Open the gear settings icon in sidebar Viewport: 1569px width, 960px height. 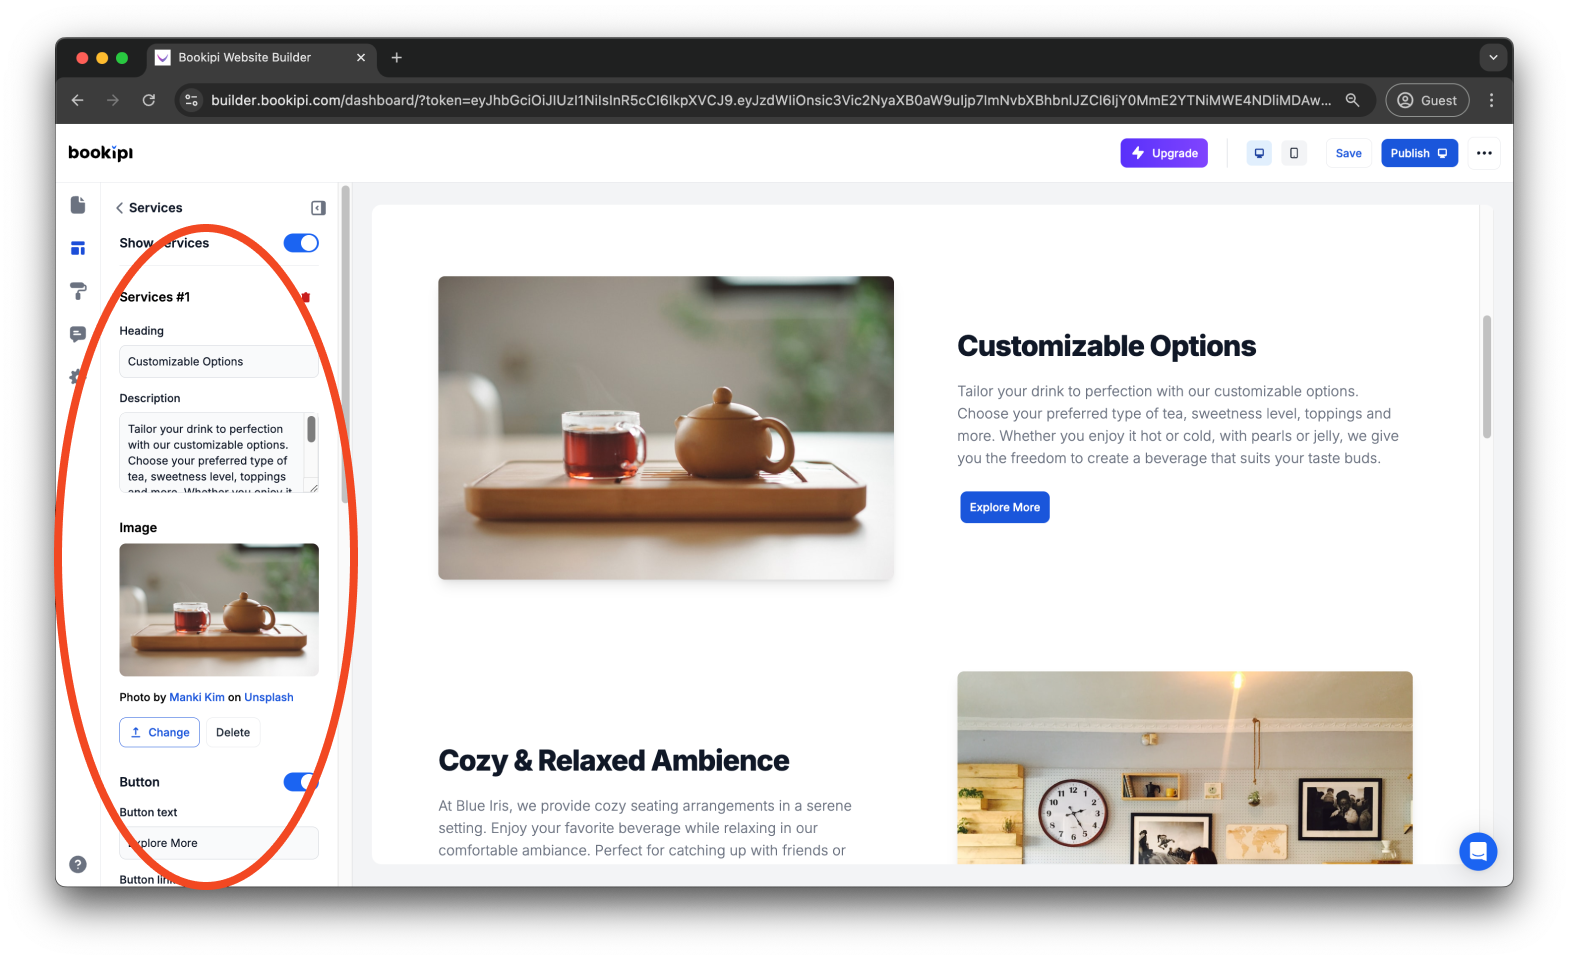click(76, 377)
